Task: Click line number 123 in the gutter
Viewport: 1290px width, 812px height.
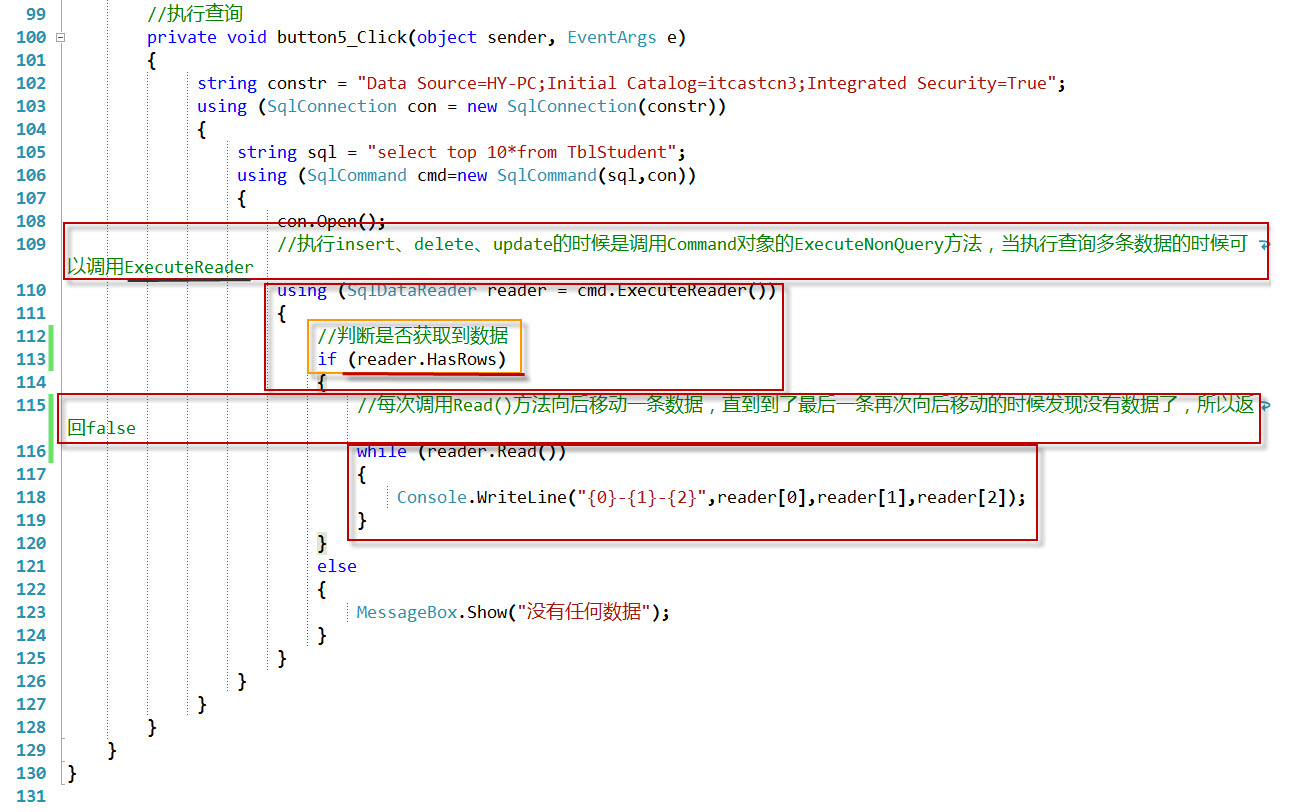Action: click(x=31, y=612)
